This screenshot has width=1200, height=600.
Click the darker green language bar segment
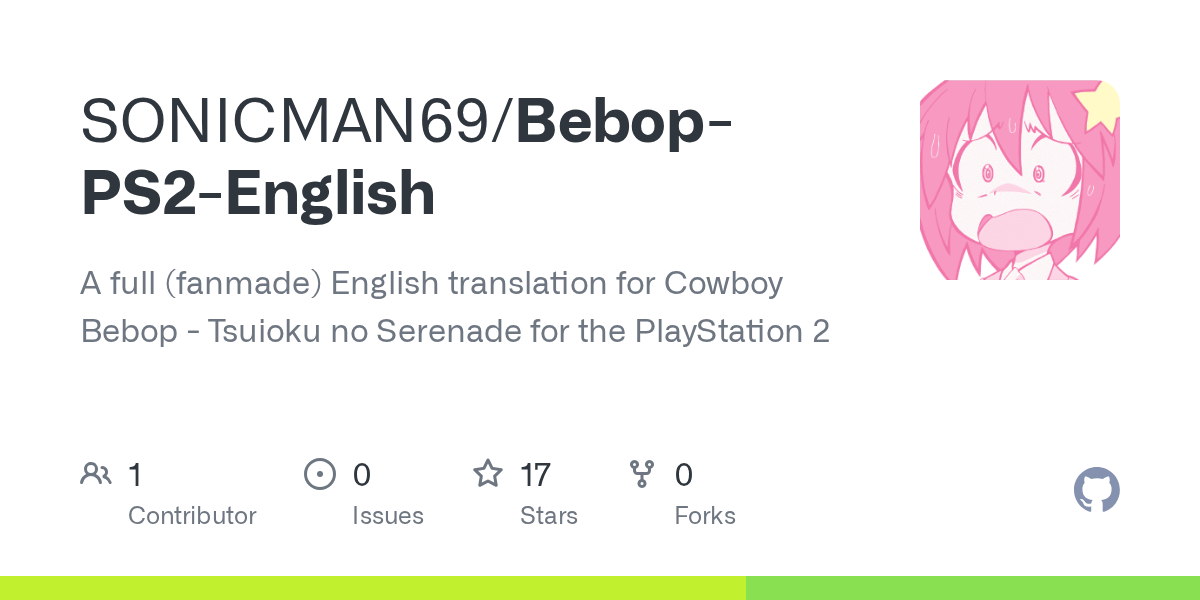tap(972, 588)
